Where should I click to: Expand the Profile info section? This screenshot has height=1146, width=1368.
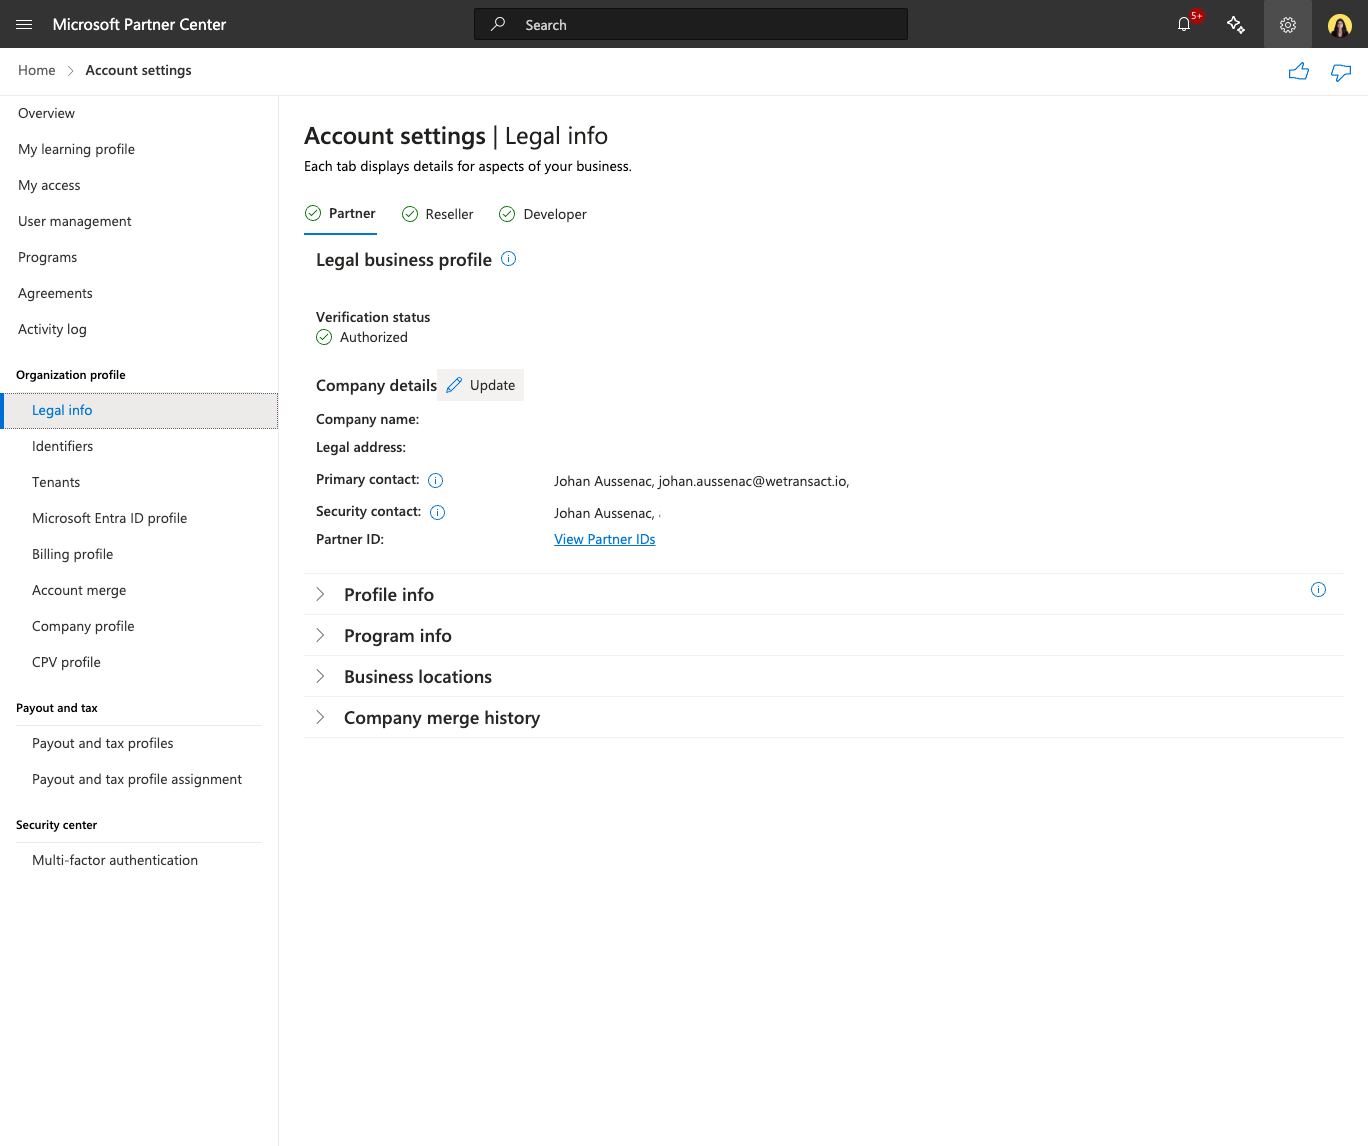point(824,594)
